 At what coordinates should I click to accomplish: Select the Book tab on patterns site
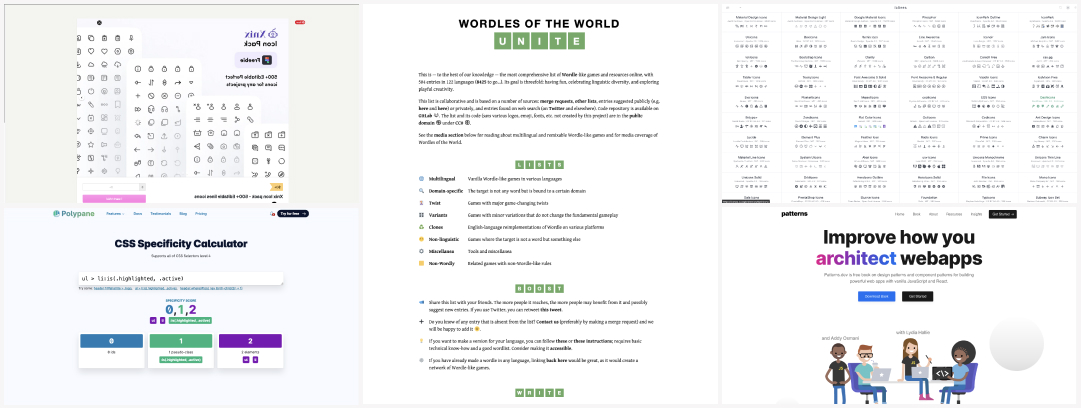[916, 214]
